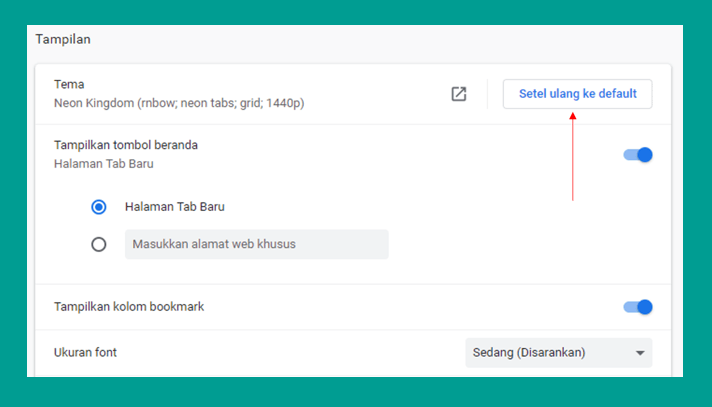Click the Neon Kingdom theme name
Screen dimensions: 712x407
pyautogui.click(x=179, y=103)
